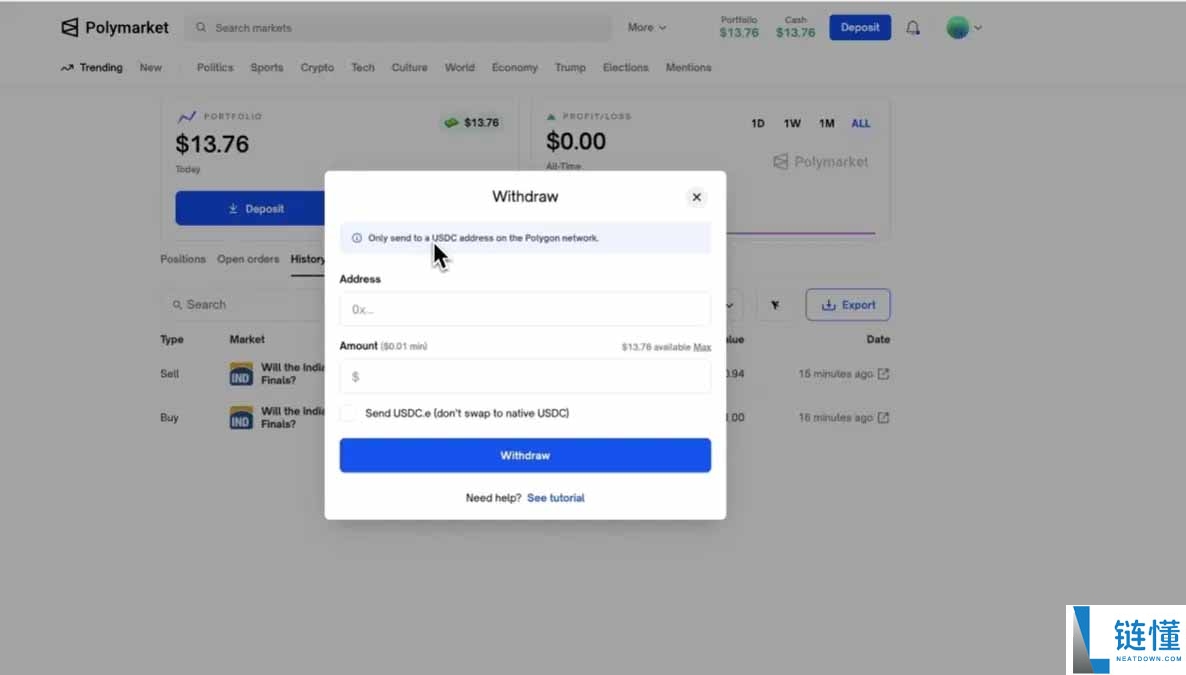Select the 1M time range
The image size is (1186, 675).
pos(827,123)
